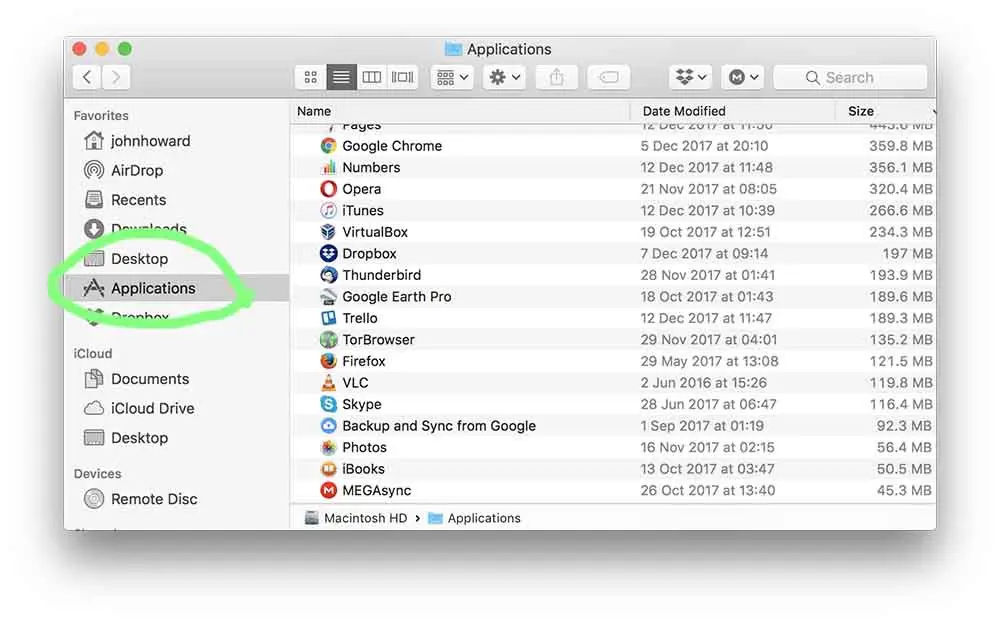Viewport: 1000px width, 621px height.
Task: Select the TorBrowser file name
Action: [x=378, y=340]
